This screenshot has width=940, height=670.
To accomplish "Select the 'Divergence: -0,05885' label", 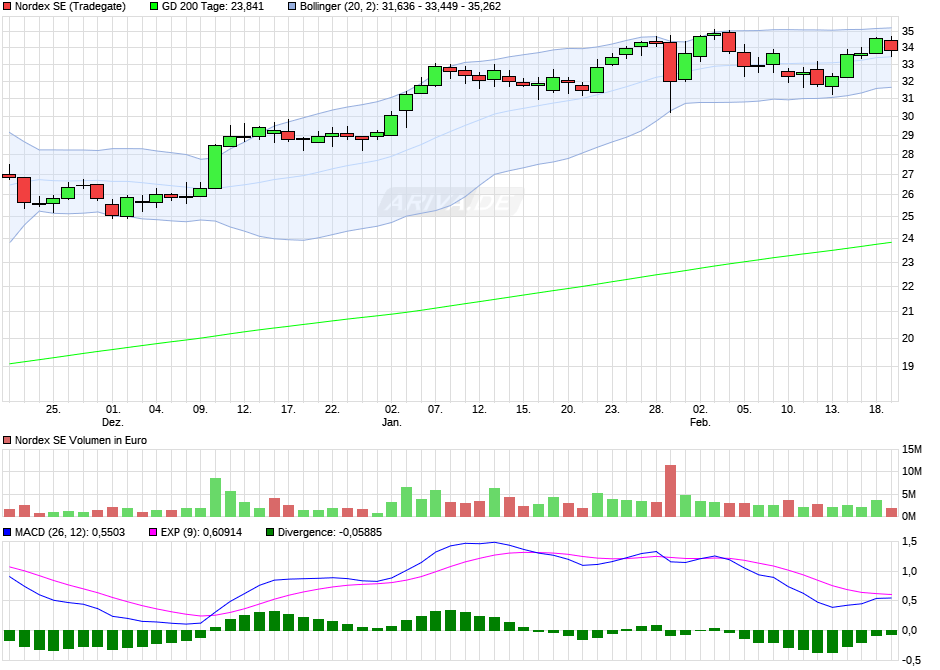I will (x=330, y=532).
